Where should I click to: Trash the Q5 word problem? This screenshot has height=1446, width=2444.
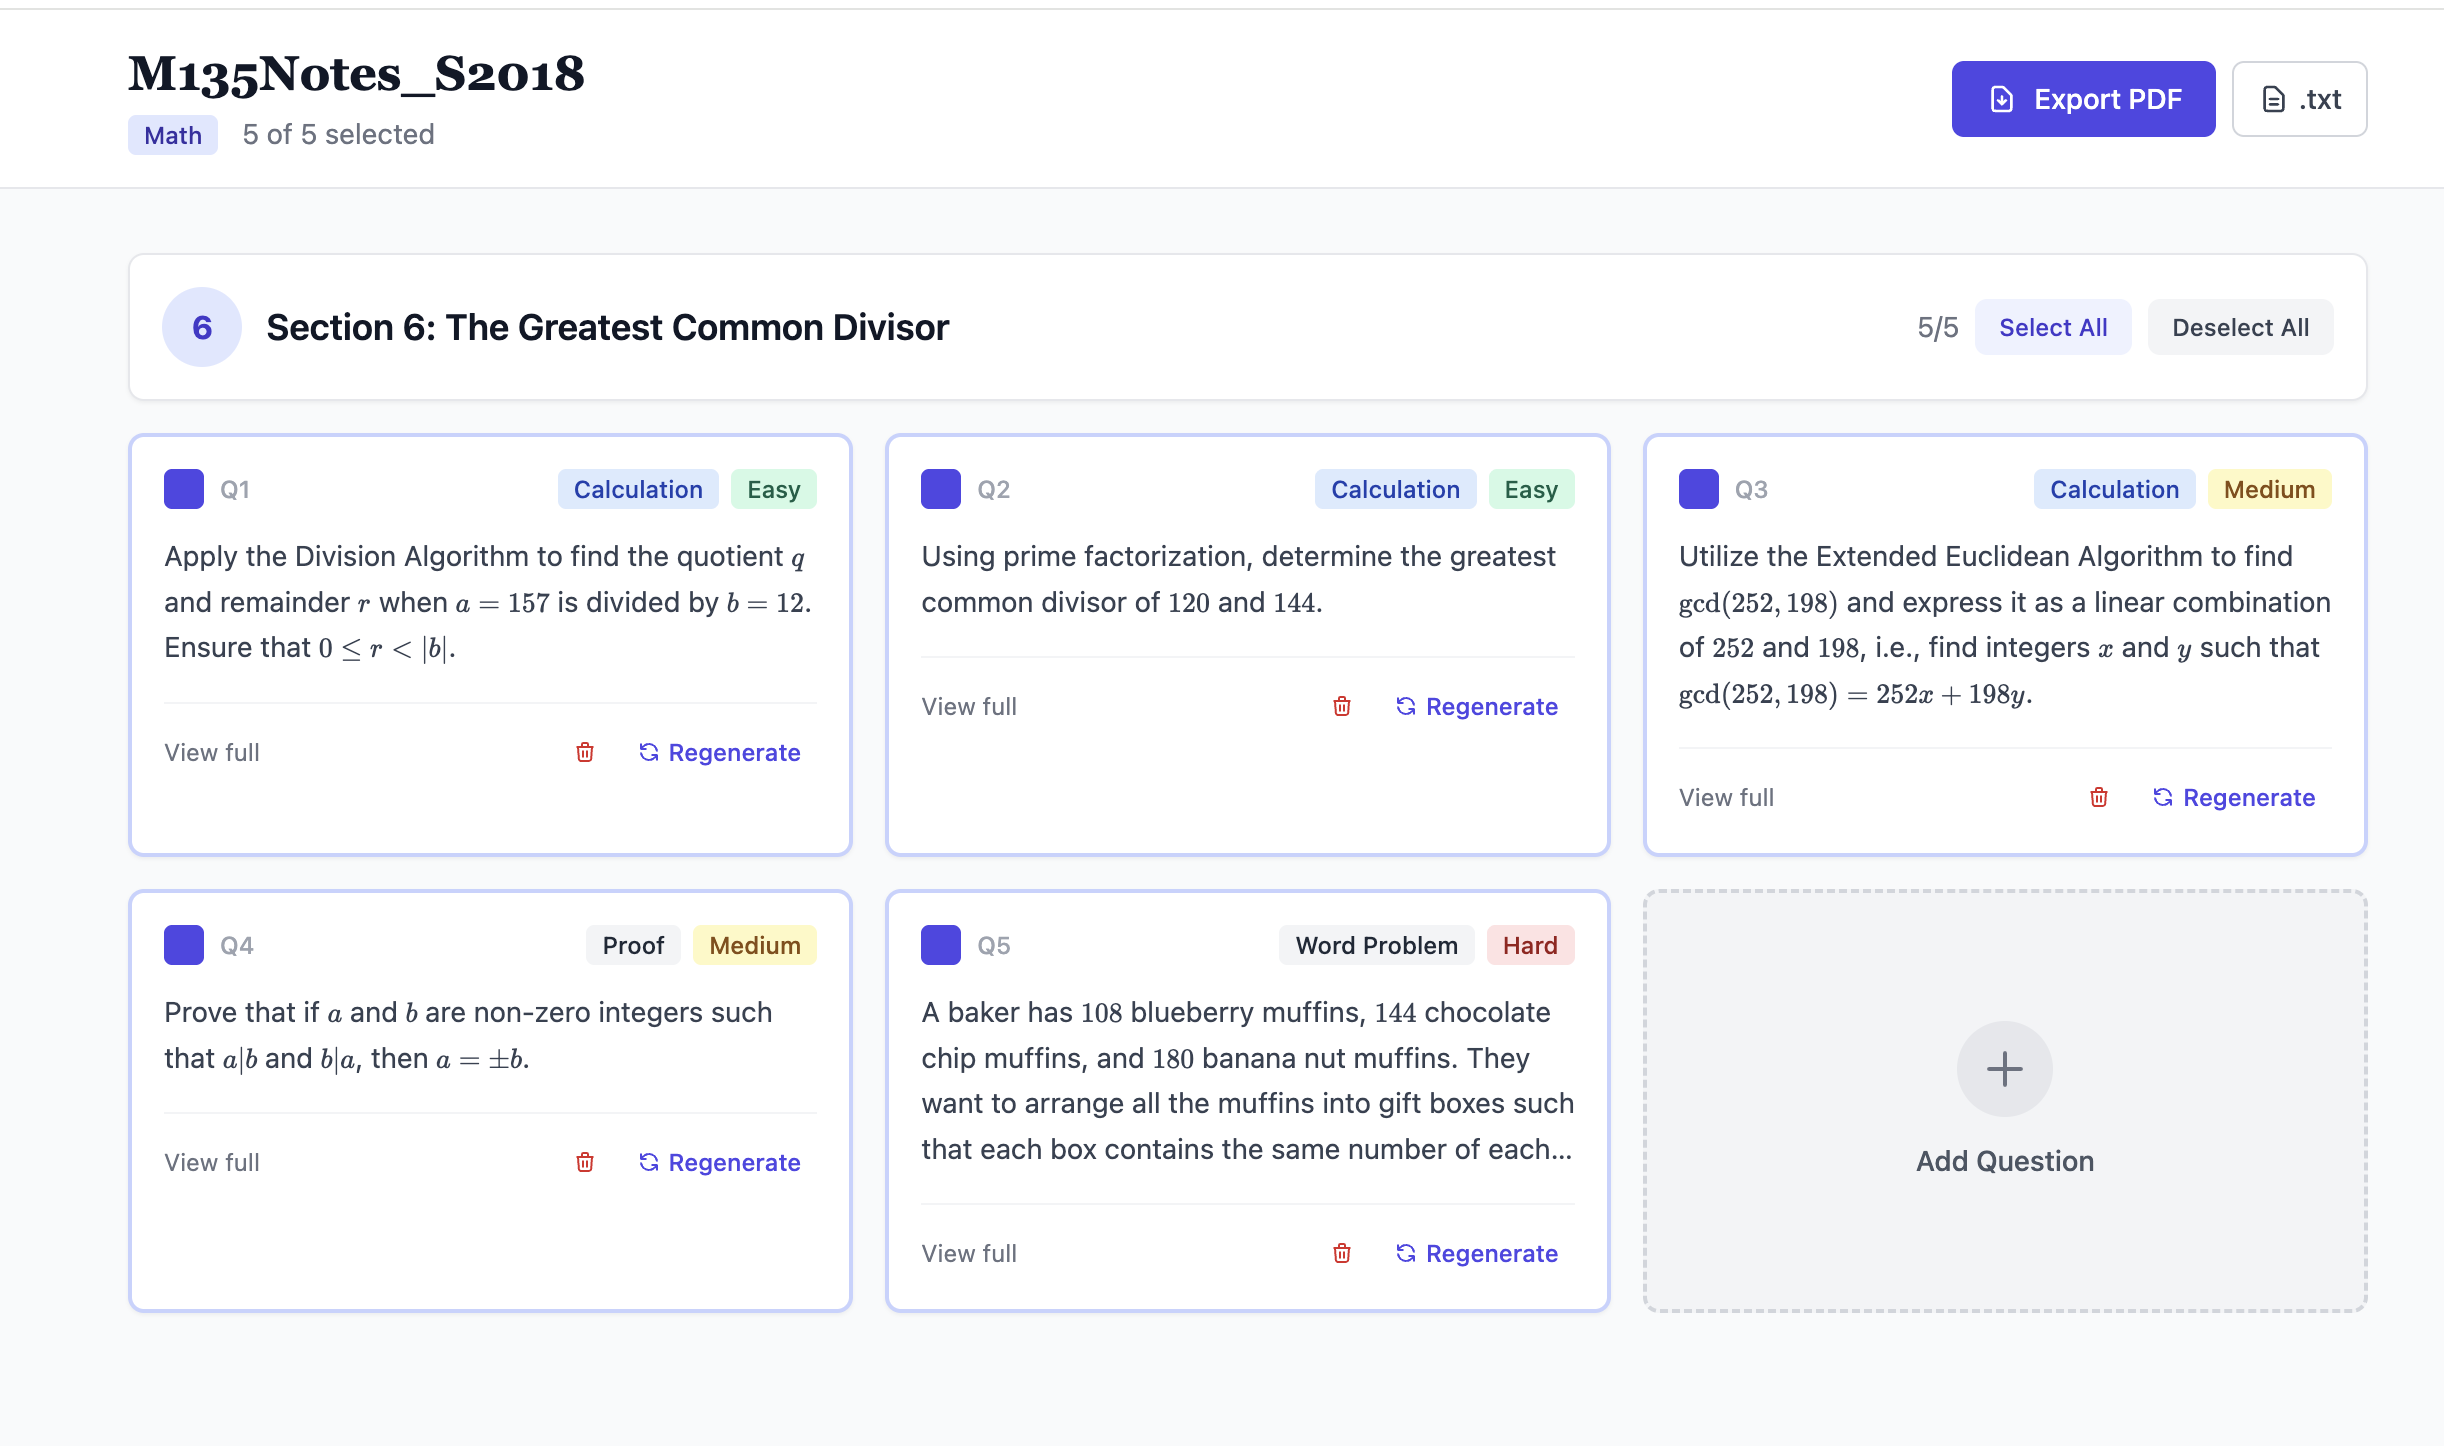tap(1342, 1253)
